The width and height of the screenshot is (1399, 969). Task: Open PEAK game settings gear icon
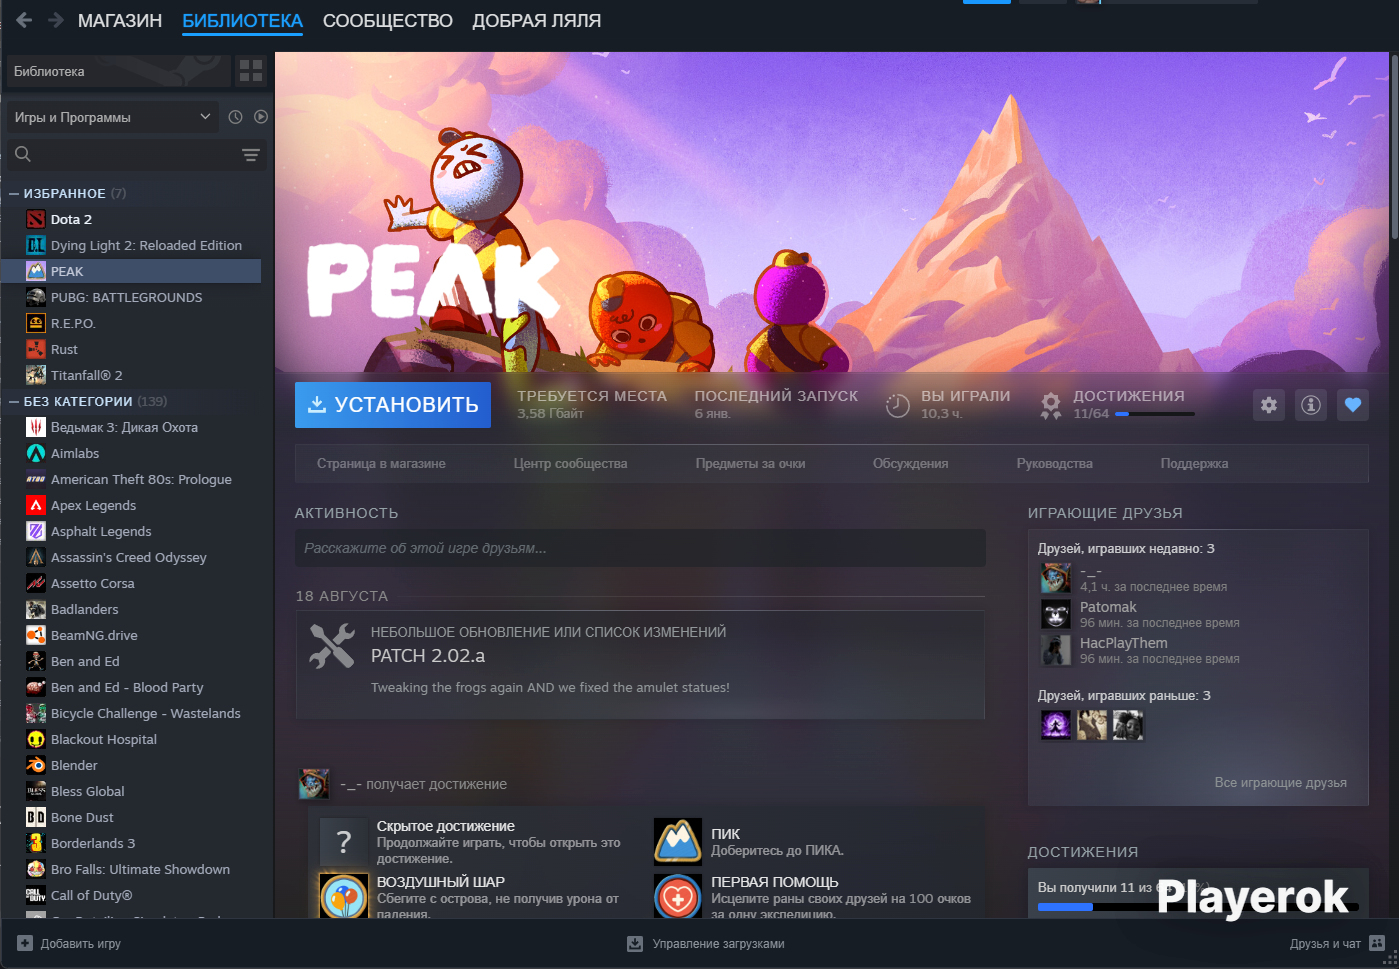[x=1269, y=405]
